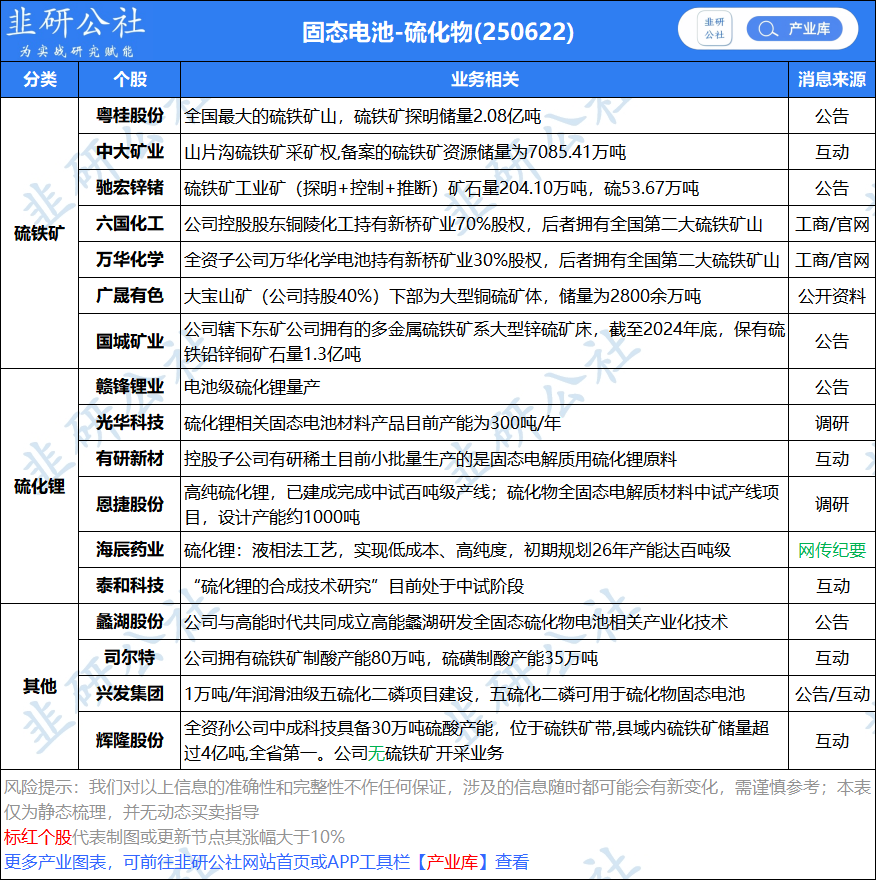Click the 其他 category cell
Screen dimensions: 877x881
click(40, 686)
